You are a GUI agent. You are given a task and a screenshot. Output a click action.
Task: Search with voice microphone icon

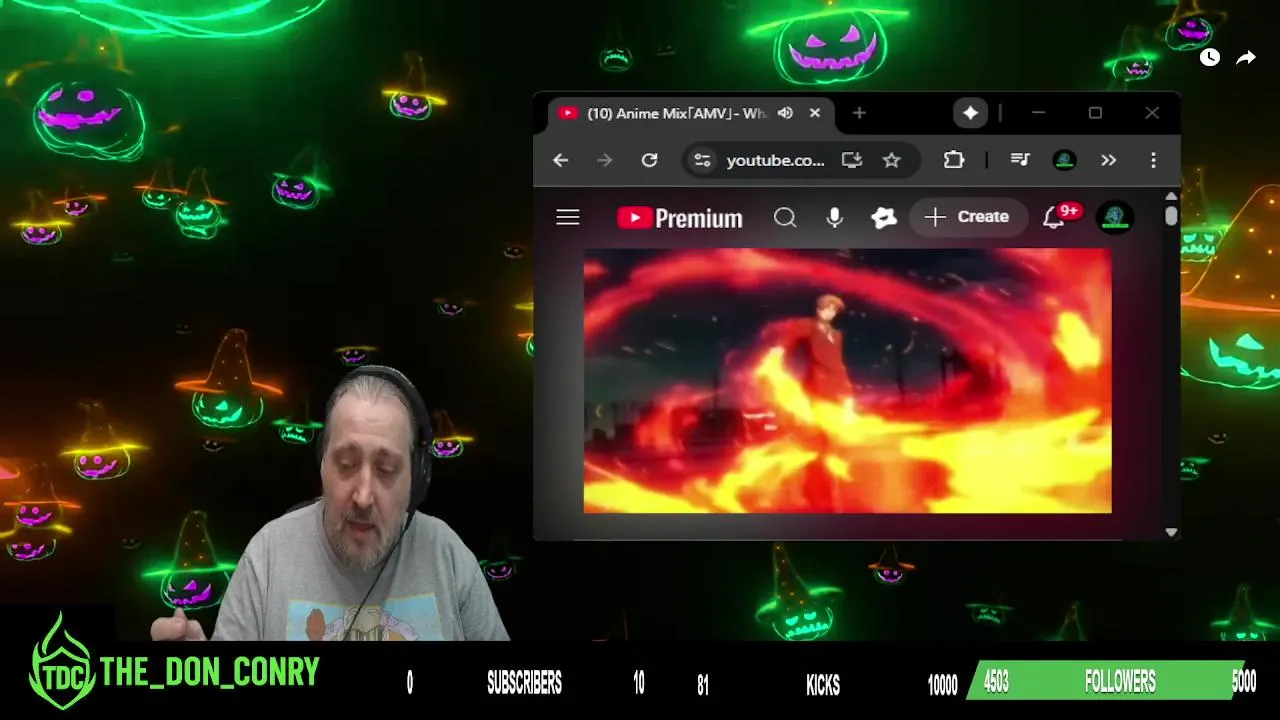pos(835,217)
